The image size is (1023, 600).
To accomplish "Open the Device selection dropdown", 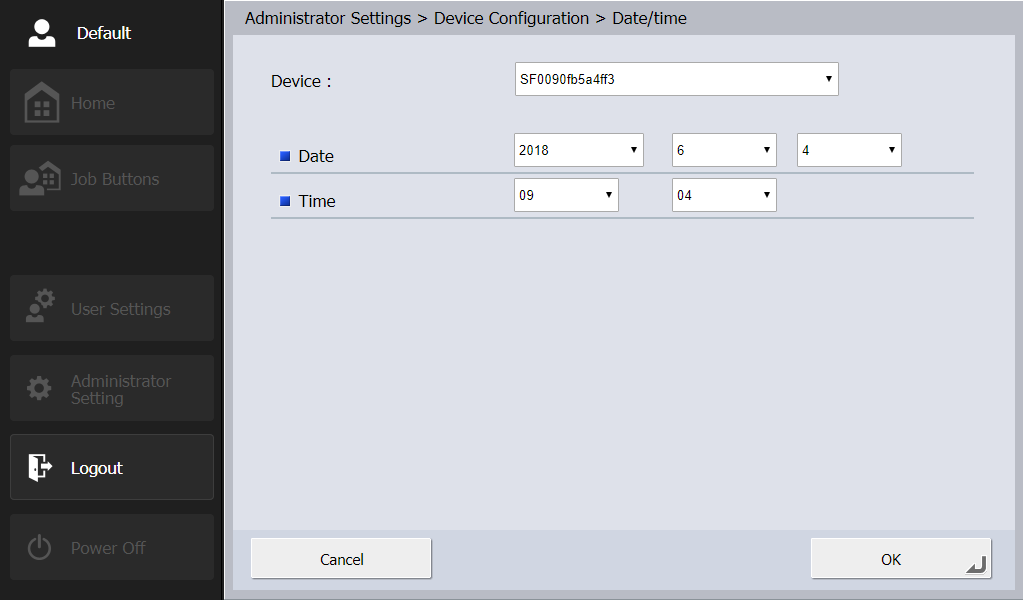I will (676, 79).
